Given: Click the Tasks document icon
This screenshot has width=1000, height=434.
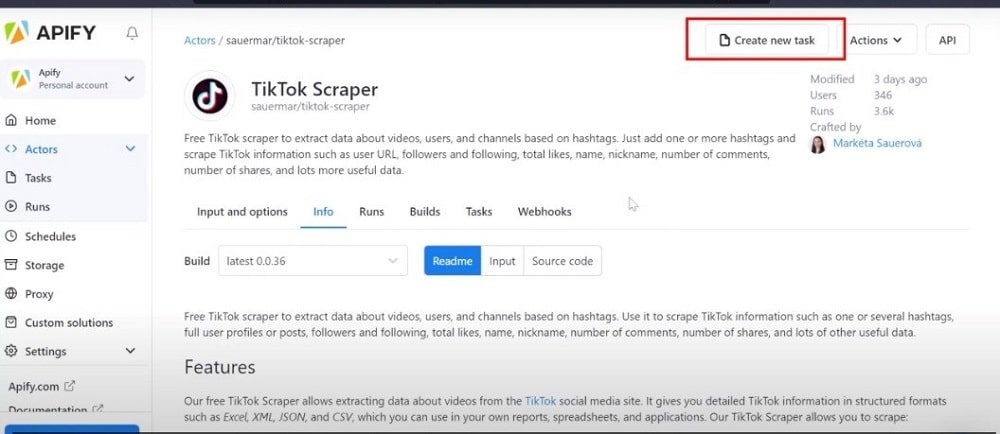Looking at the screenshot, I should (x=11, y=178).
